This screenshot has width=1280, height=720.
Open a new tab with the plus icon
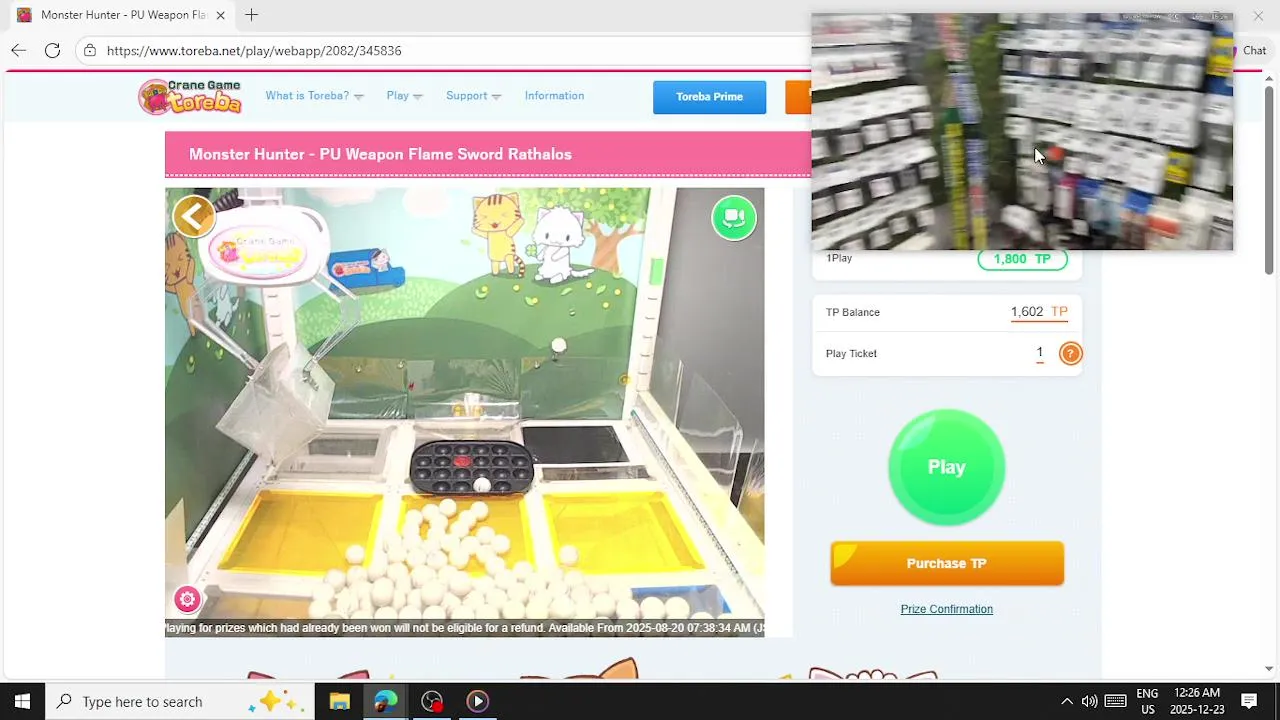click(x=251, y=15)
